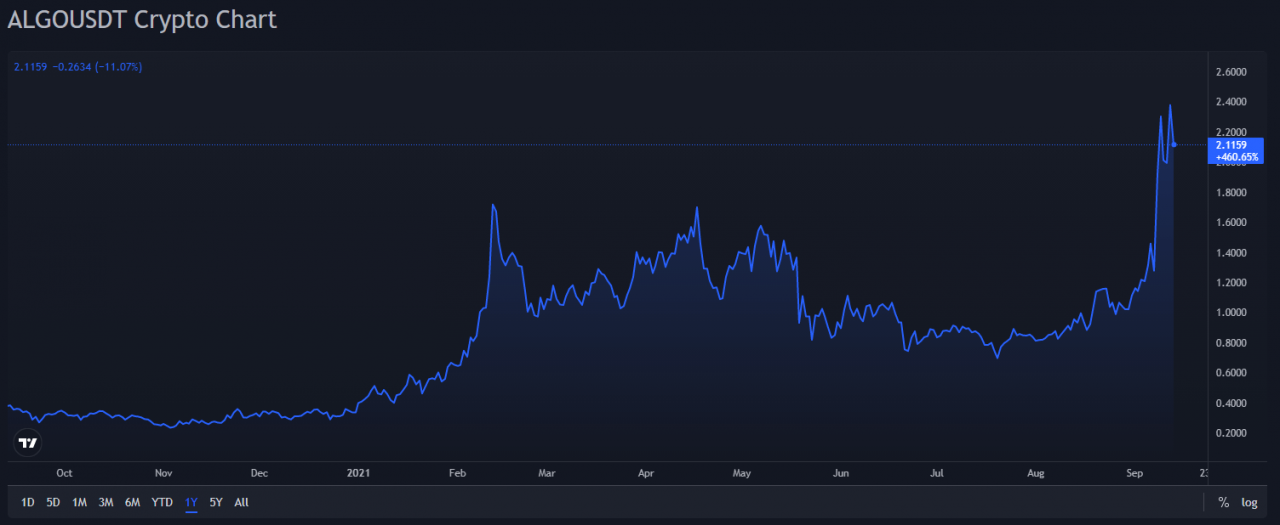Select the YTD range
The image size is (1280, 525).
[162, 502]
